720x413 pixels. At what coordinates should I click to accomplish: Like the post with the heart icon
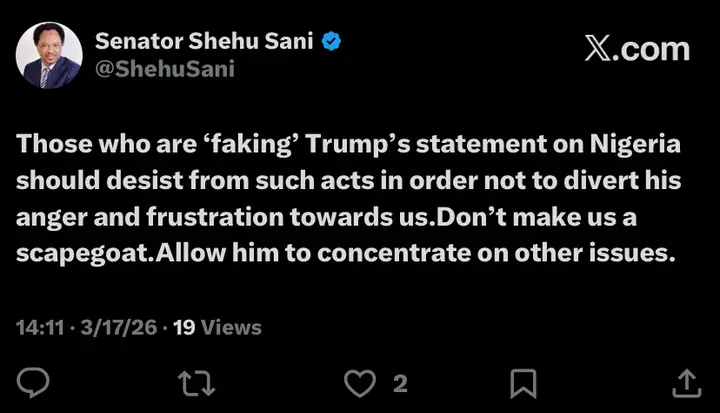coord(359,382)
